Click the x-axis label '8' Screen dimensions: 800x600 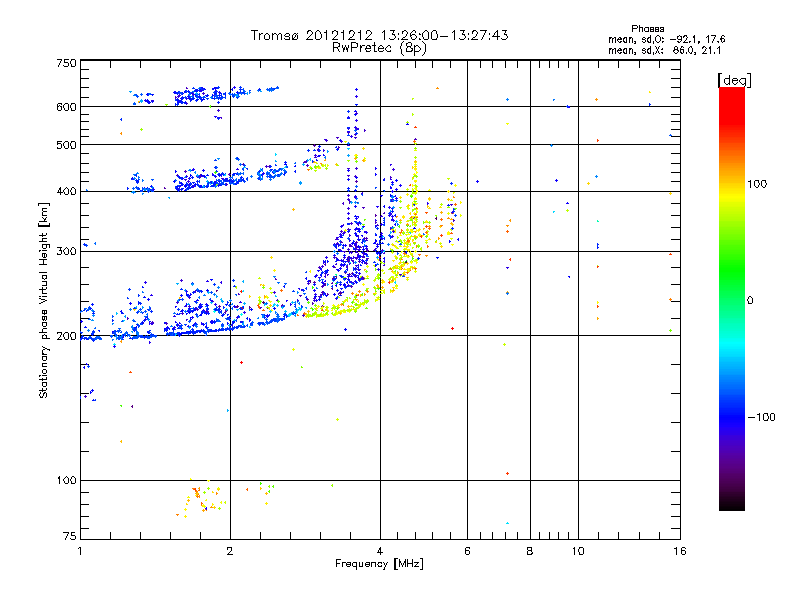pyautogui.click(x=530, y=551)
